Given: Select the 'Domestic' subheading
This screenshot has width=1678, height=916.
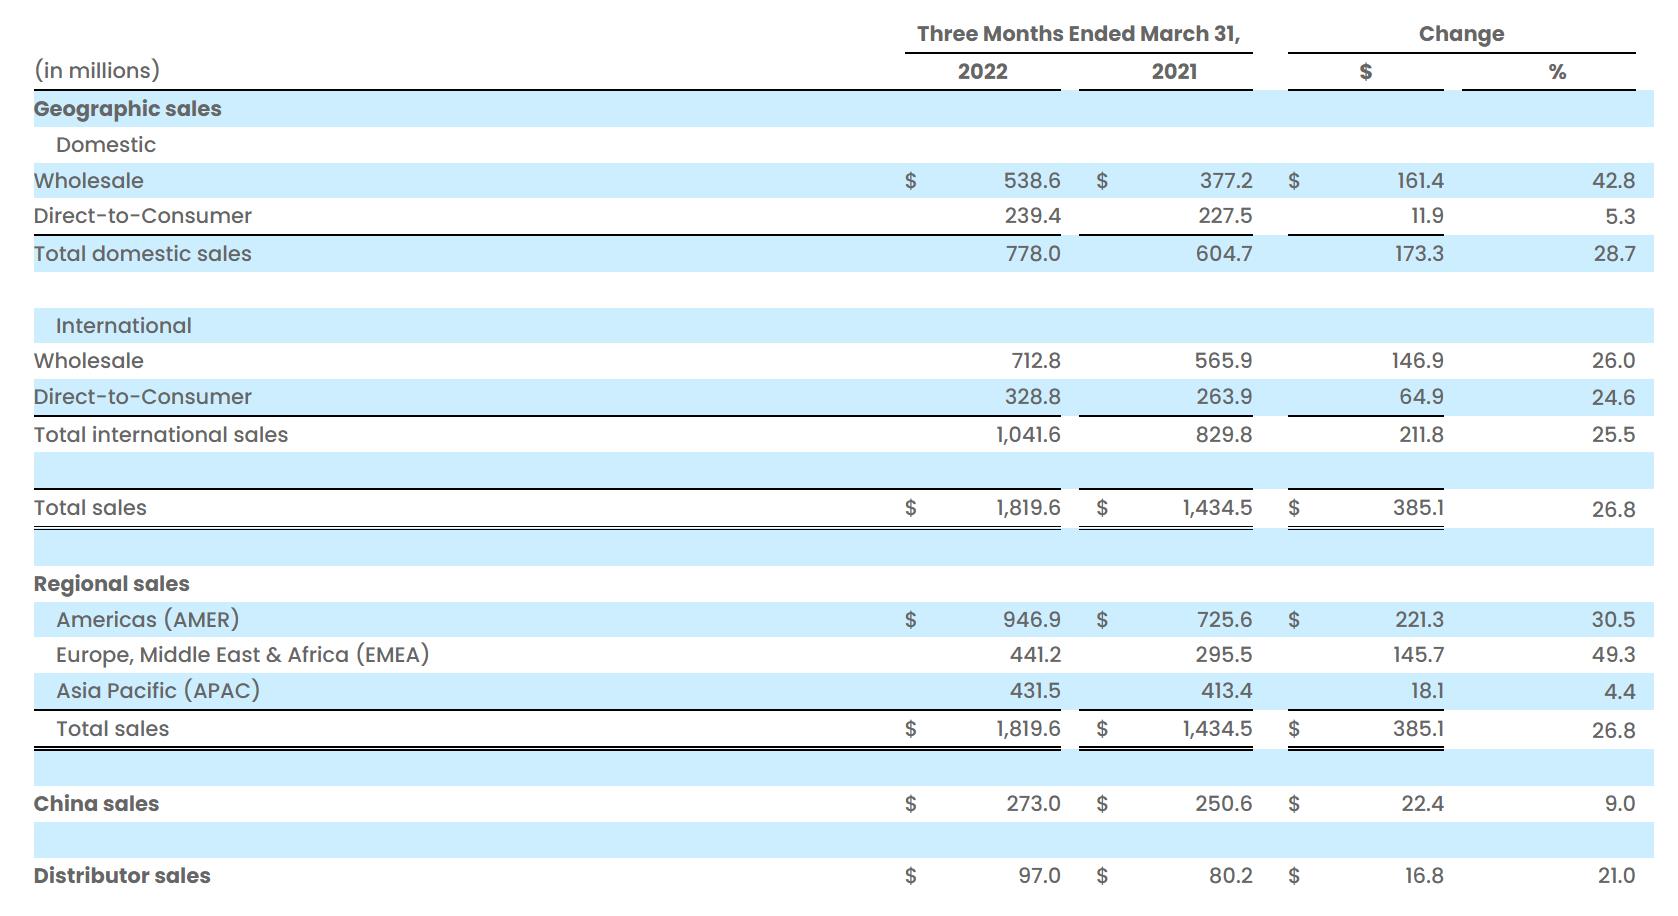Looking at the screenshot, I should [106, 145].
